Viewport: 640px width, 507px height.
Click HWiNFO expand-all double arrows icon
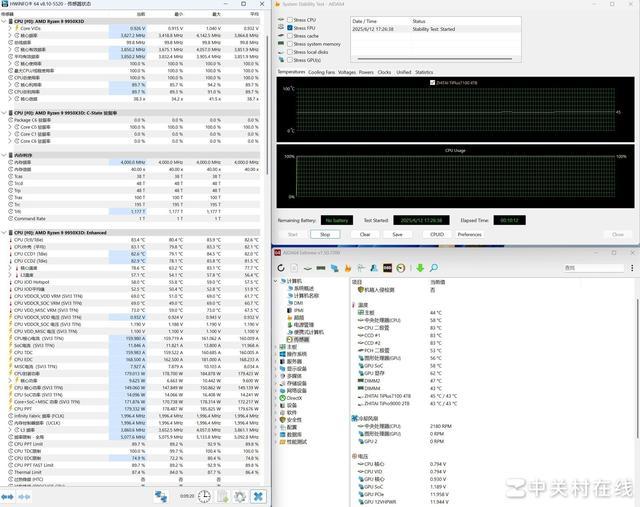[7, 497]
